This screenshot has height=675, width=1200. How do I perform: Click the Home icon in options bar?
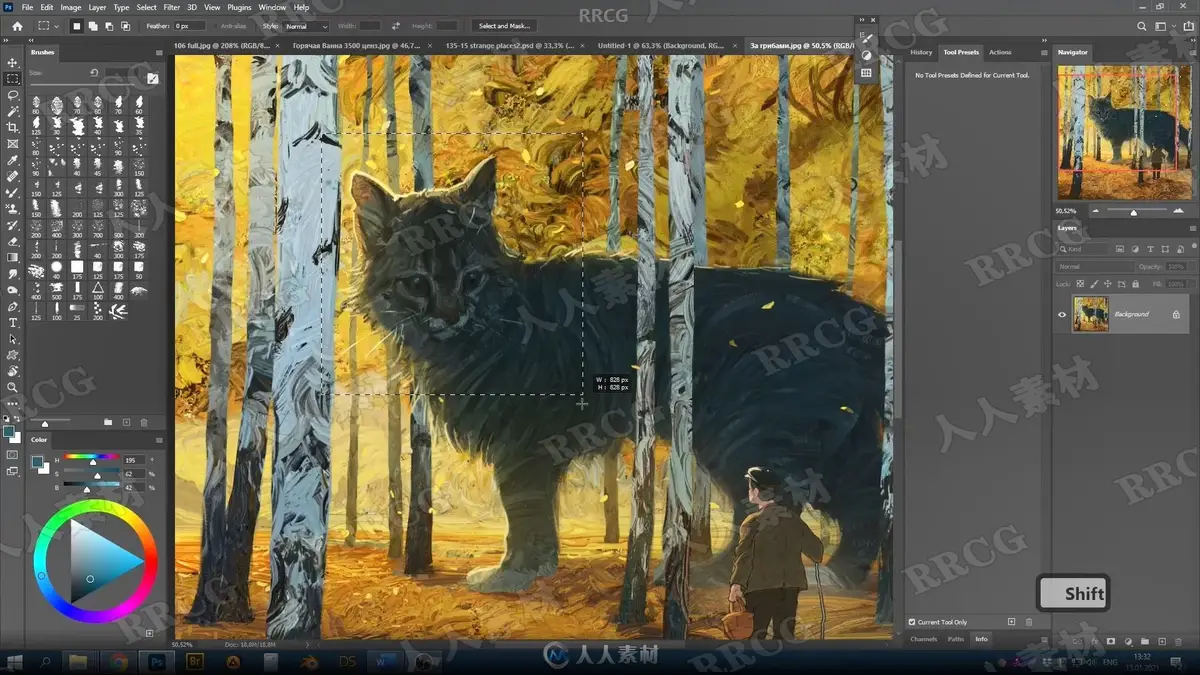coord(17,26)
